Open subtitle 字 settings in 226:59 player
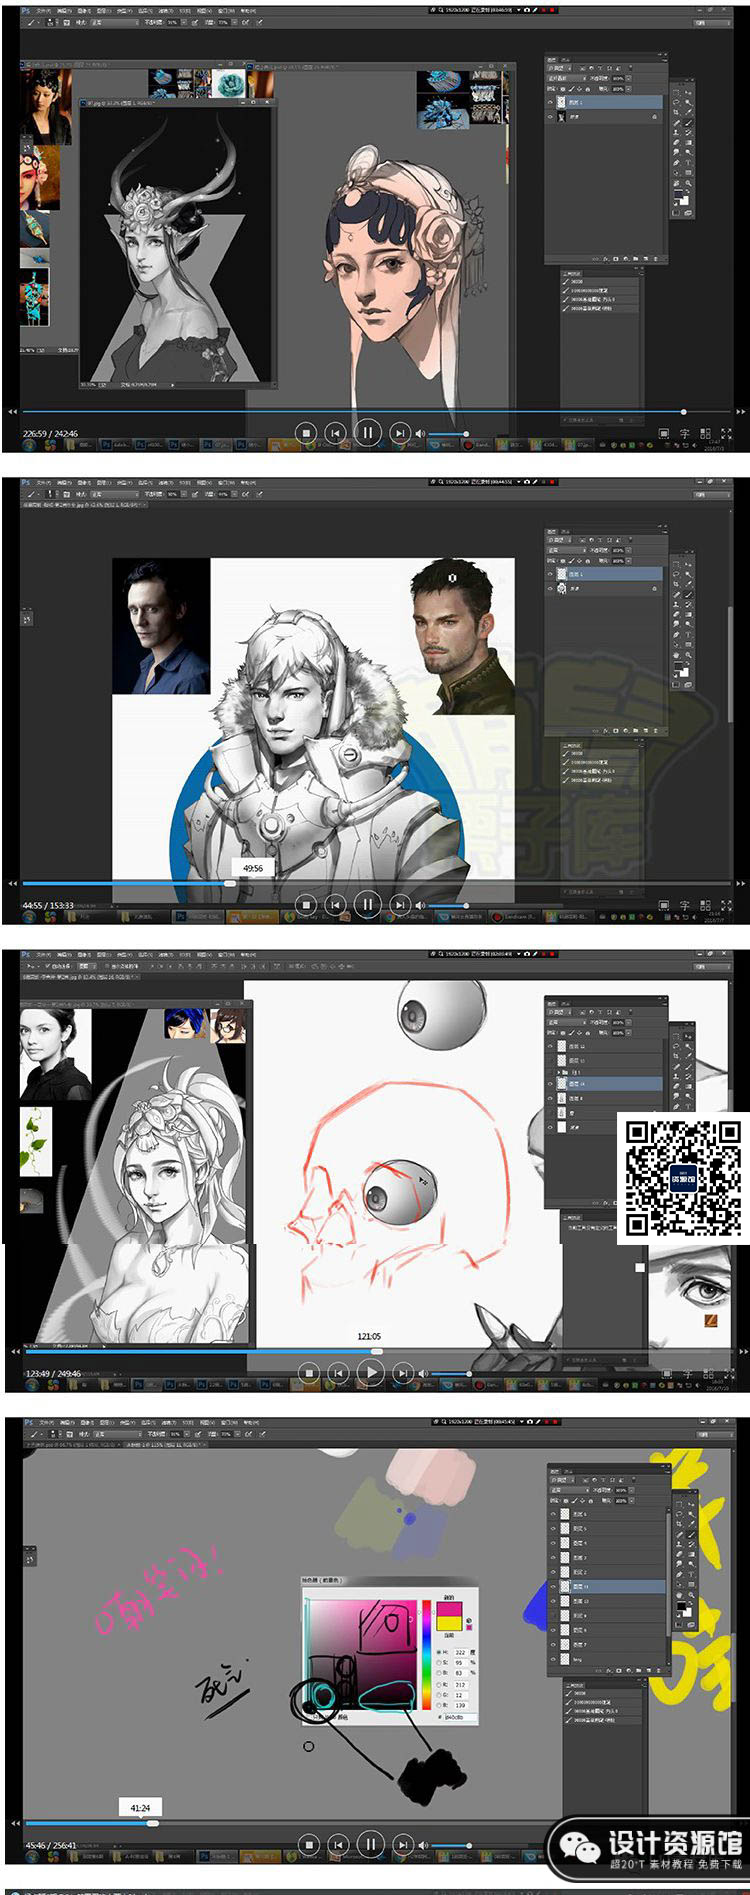This screenshot has height=1895, width=750. click(685, 434)
